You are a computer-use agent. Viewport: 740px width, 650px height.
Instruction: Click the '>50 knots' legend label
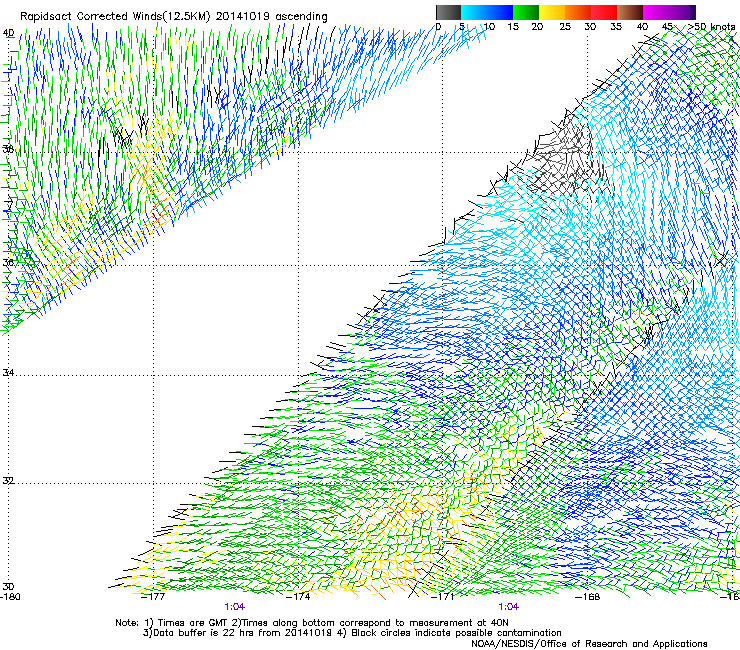click(711, 26)
